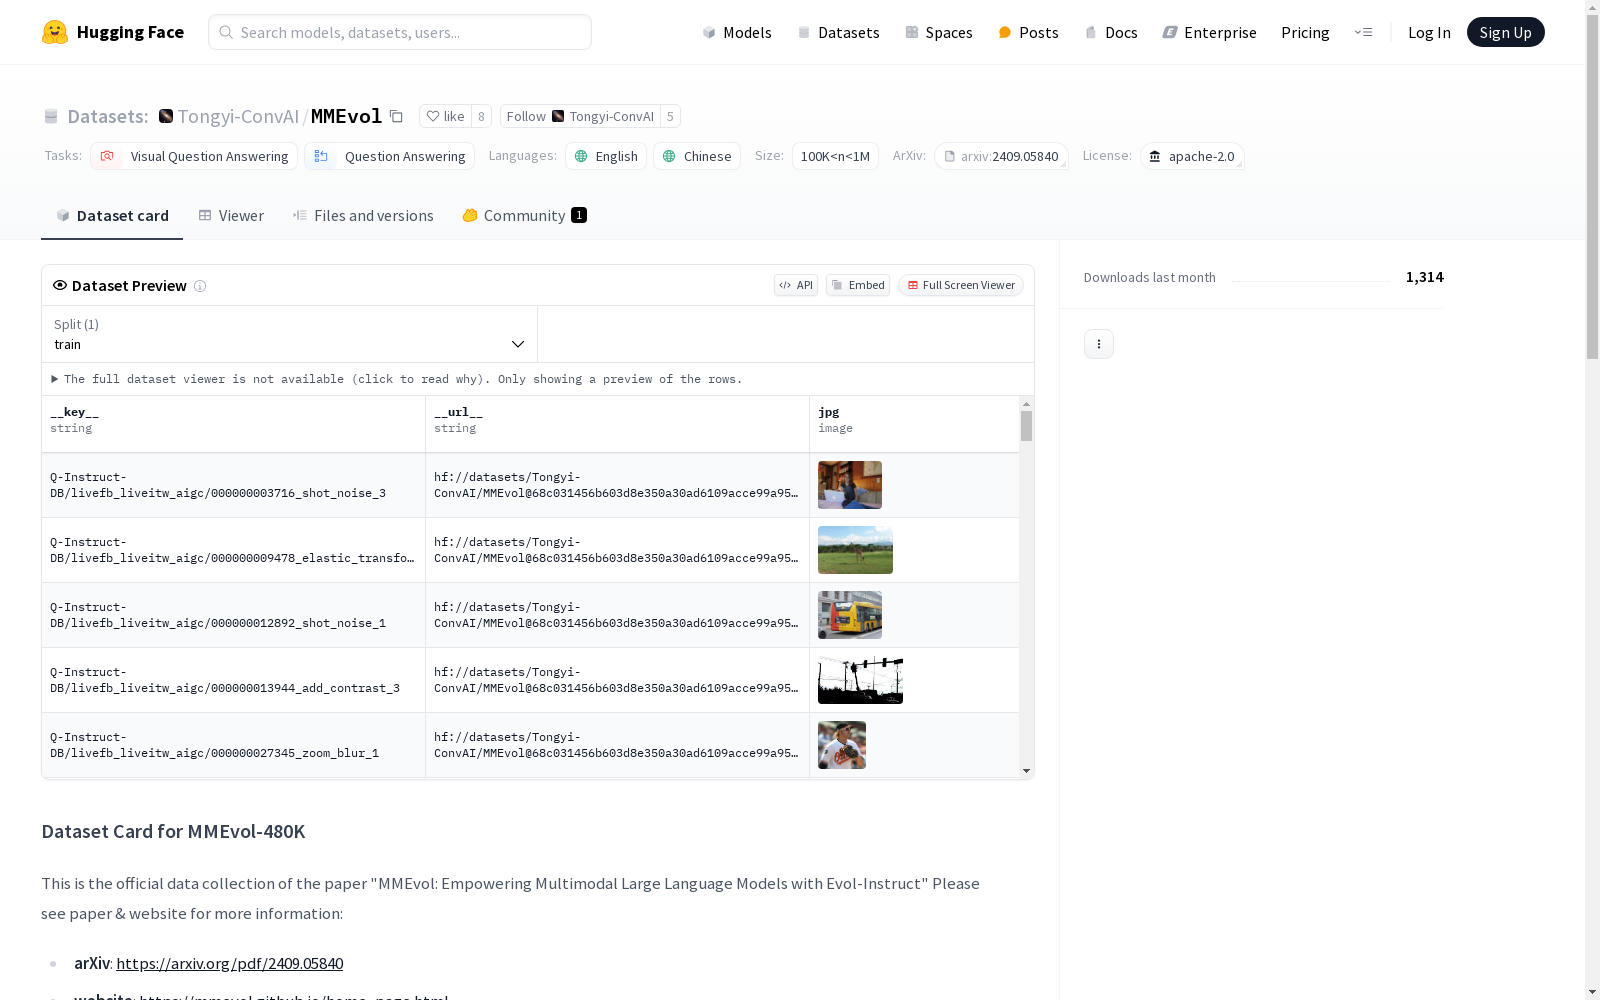
Task: Filter by the Chinese language tag
Action: pos(697,156)
